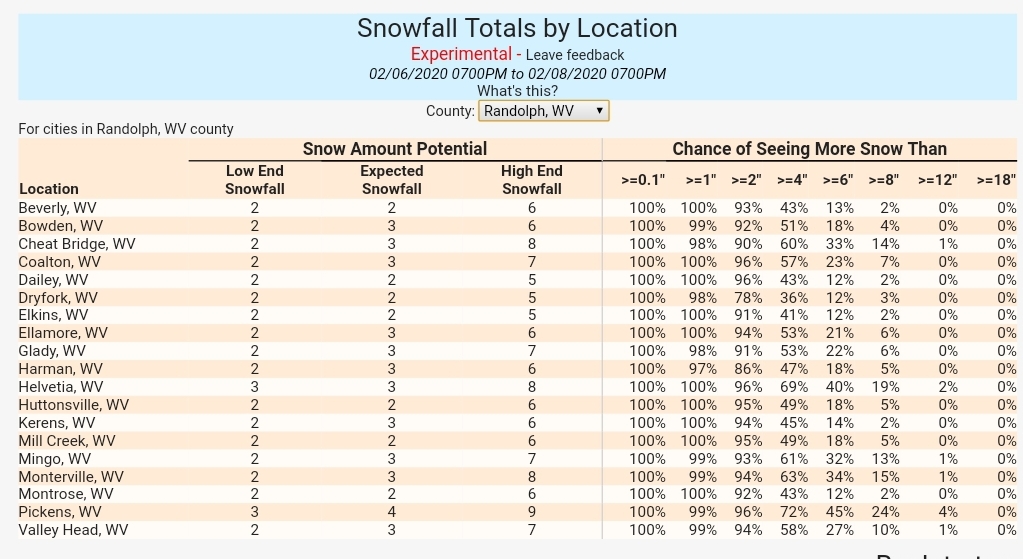
Task: Select the Valley Head, WV location
Action: click(x=73, y=530)
